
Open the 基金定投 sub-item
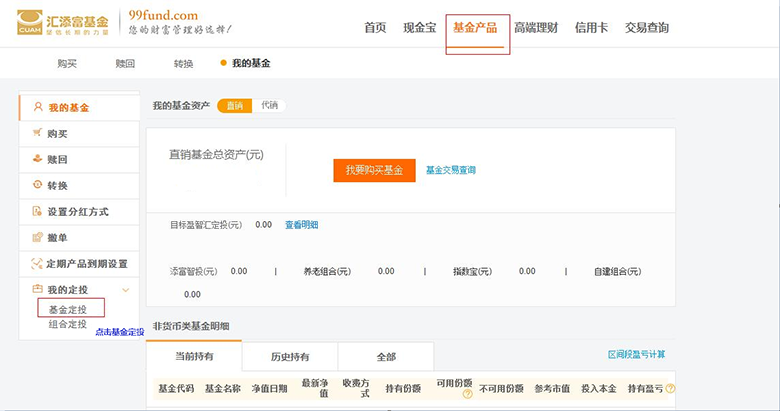[x=69, y=309]
